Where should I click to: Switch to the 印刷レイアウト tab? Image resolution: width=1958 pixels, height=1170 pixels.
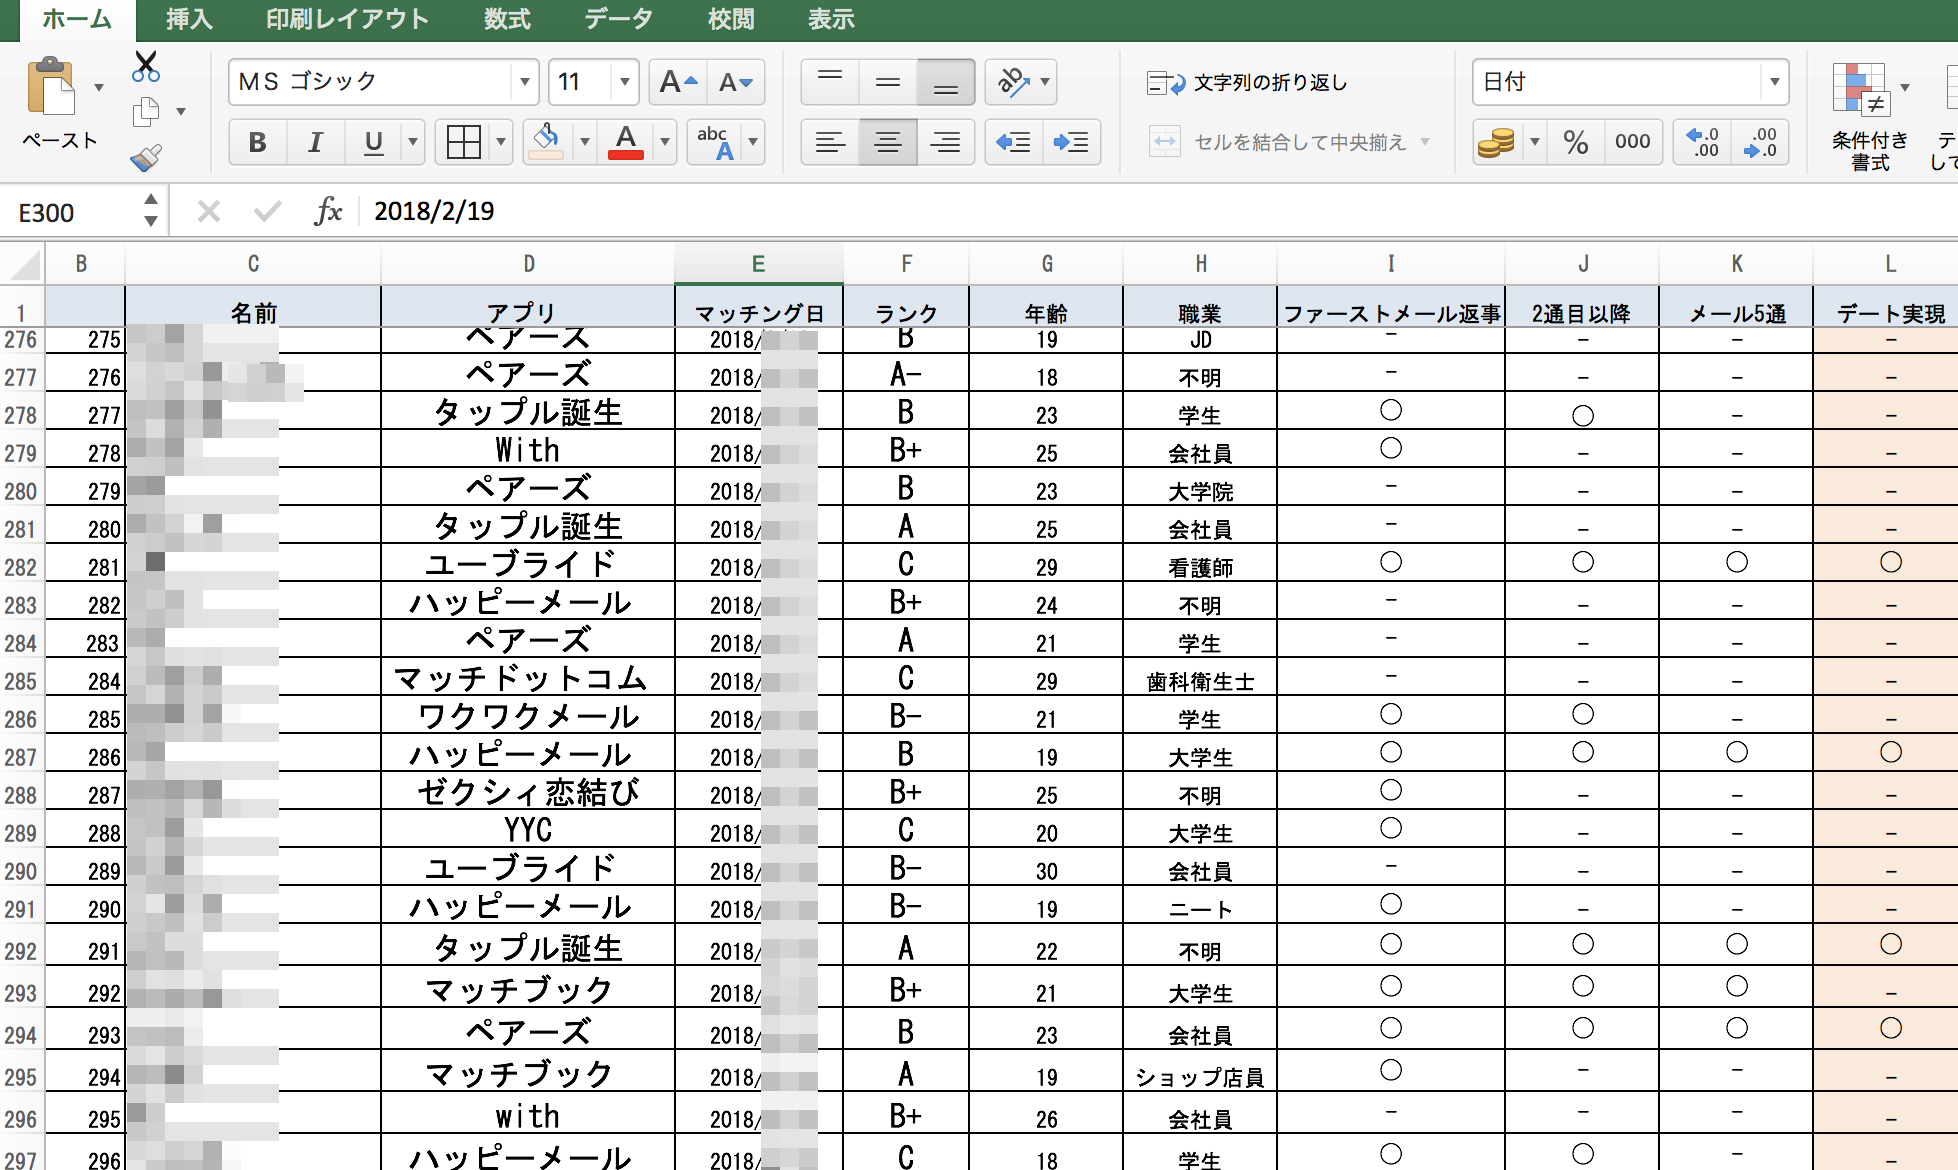(x=347, y=19)
